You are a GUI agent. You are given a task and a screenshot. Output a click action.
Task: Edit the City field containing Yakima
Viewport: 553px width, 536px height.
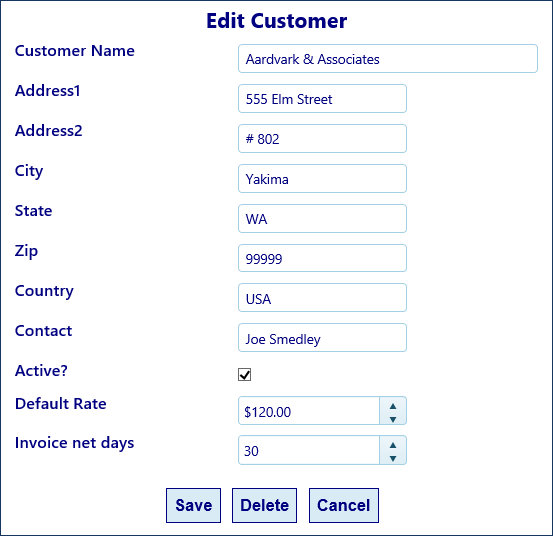point(322,178)
